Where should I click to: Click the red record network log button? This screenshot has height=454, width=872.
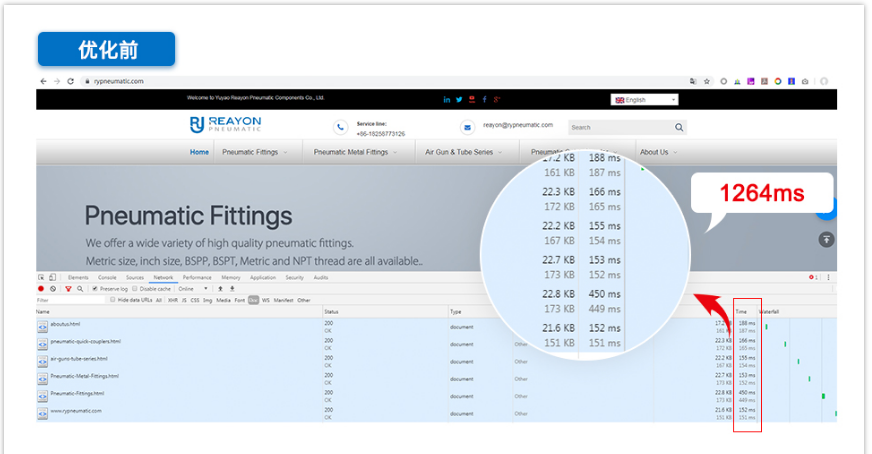pos(41,288)
